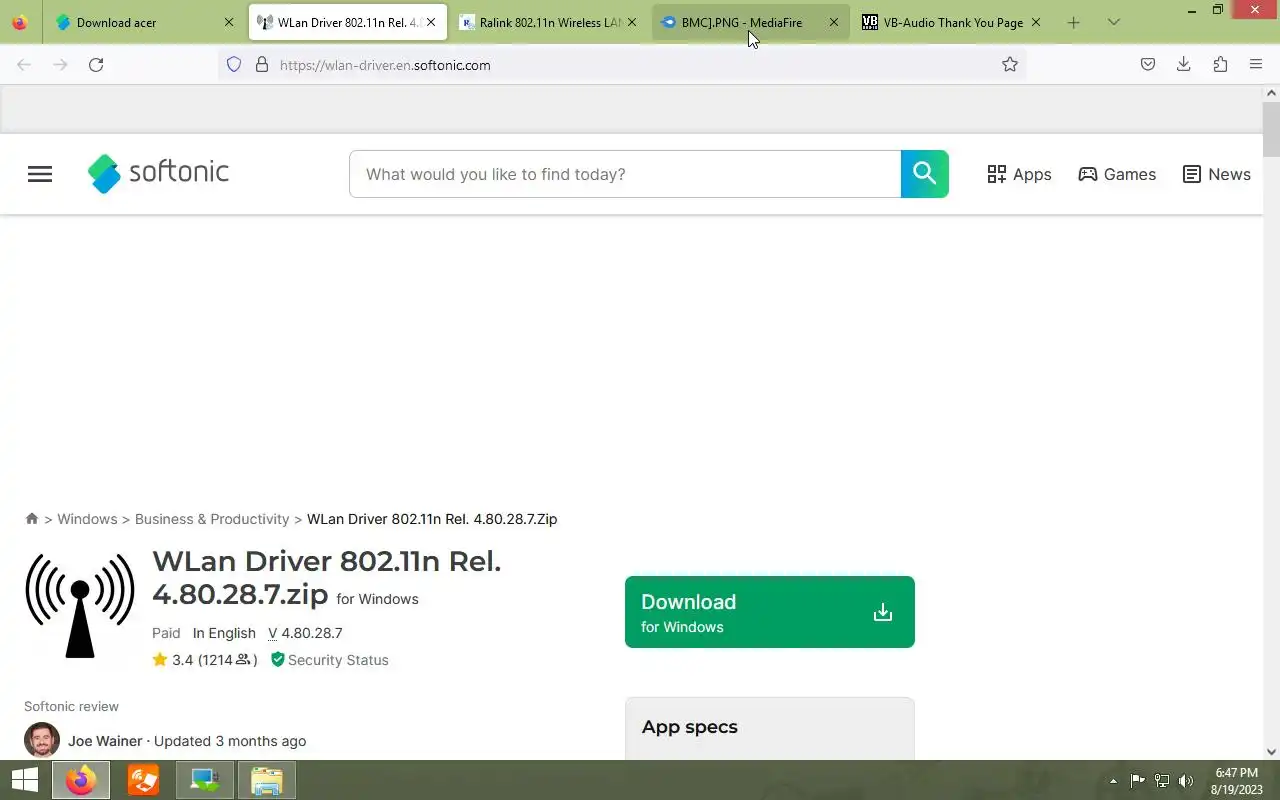Viewport: 1280px width, 800px height.
Task: Close the VB-Audio tab
Action: click(1035, 22)
